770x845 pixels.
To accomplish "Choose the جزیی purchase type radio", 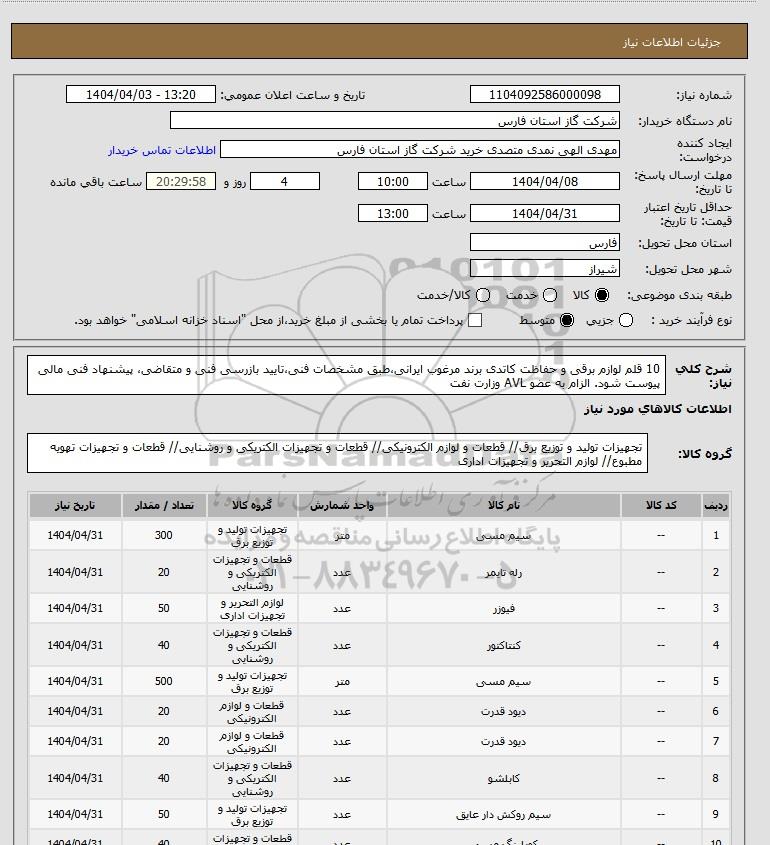I will click(x=626, y=321).
